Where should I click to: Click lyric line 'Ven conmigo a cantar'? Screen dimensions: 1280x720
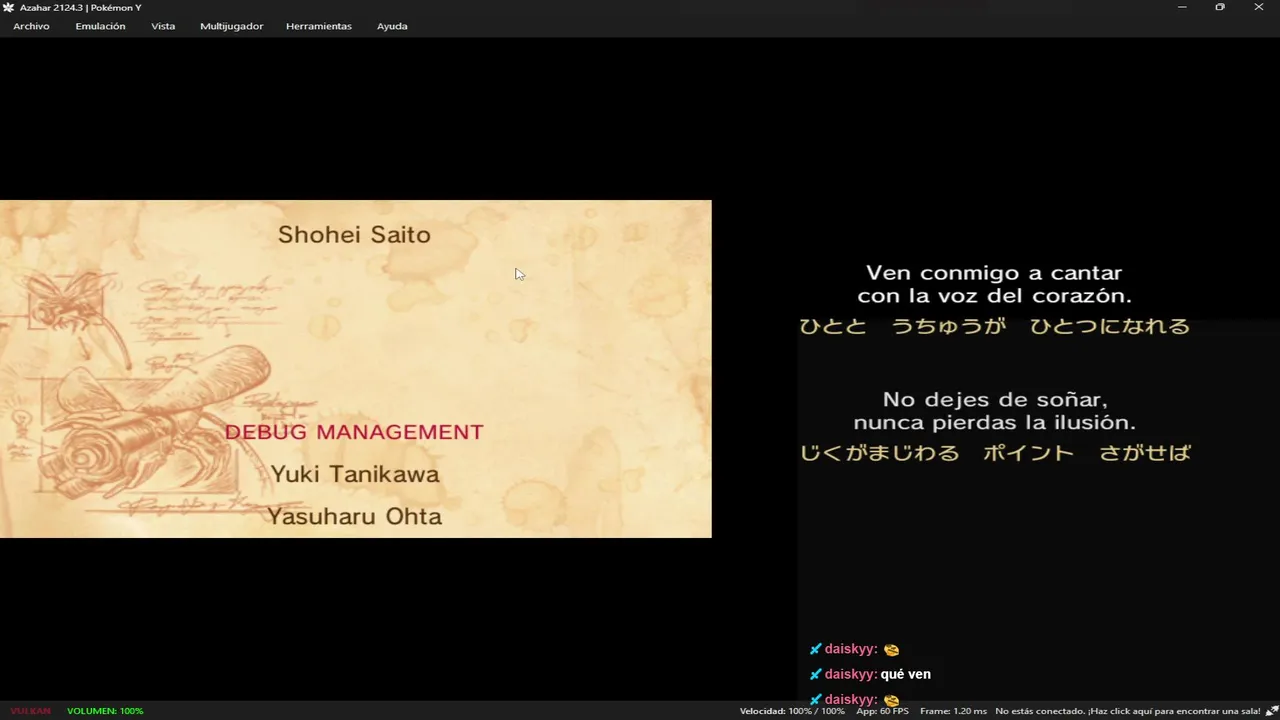pos(994,273)
